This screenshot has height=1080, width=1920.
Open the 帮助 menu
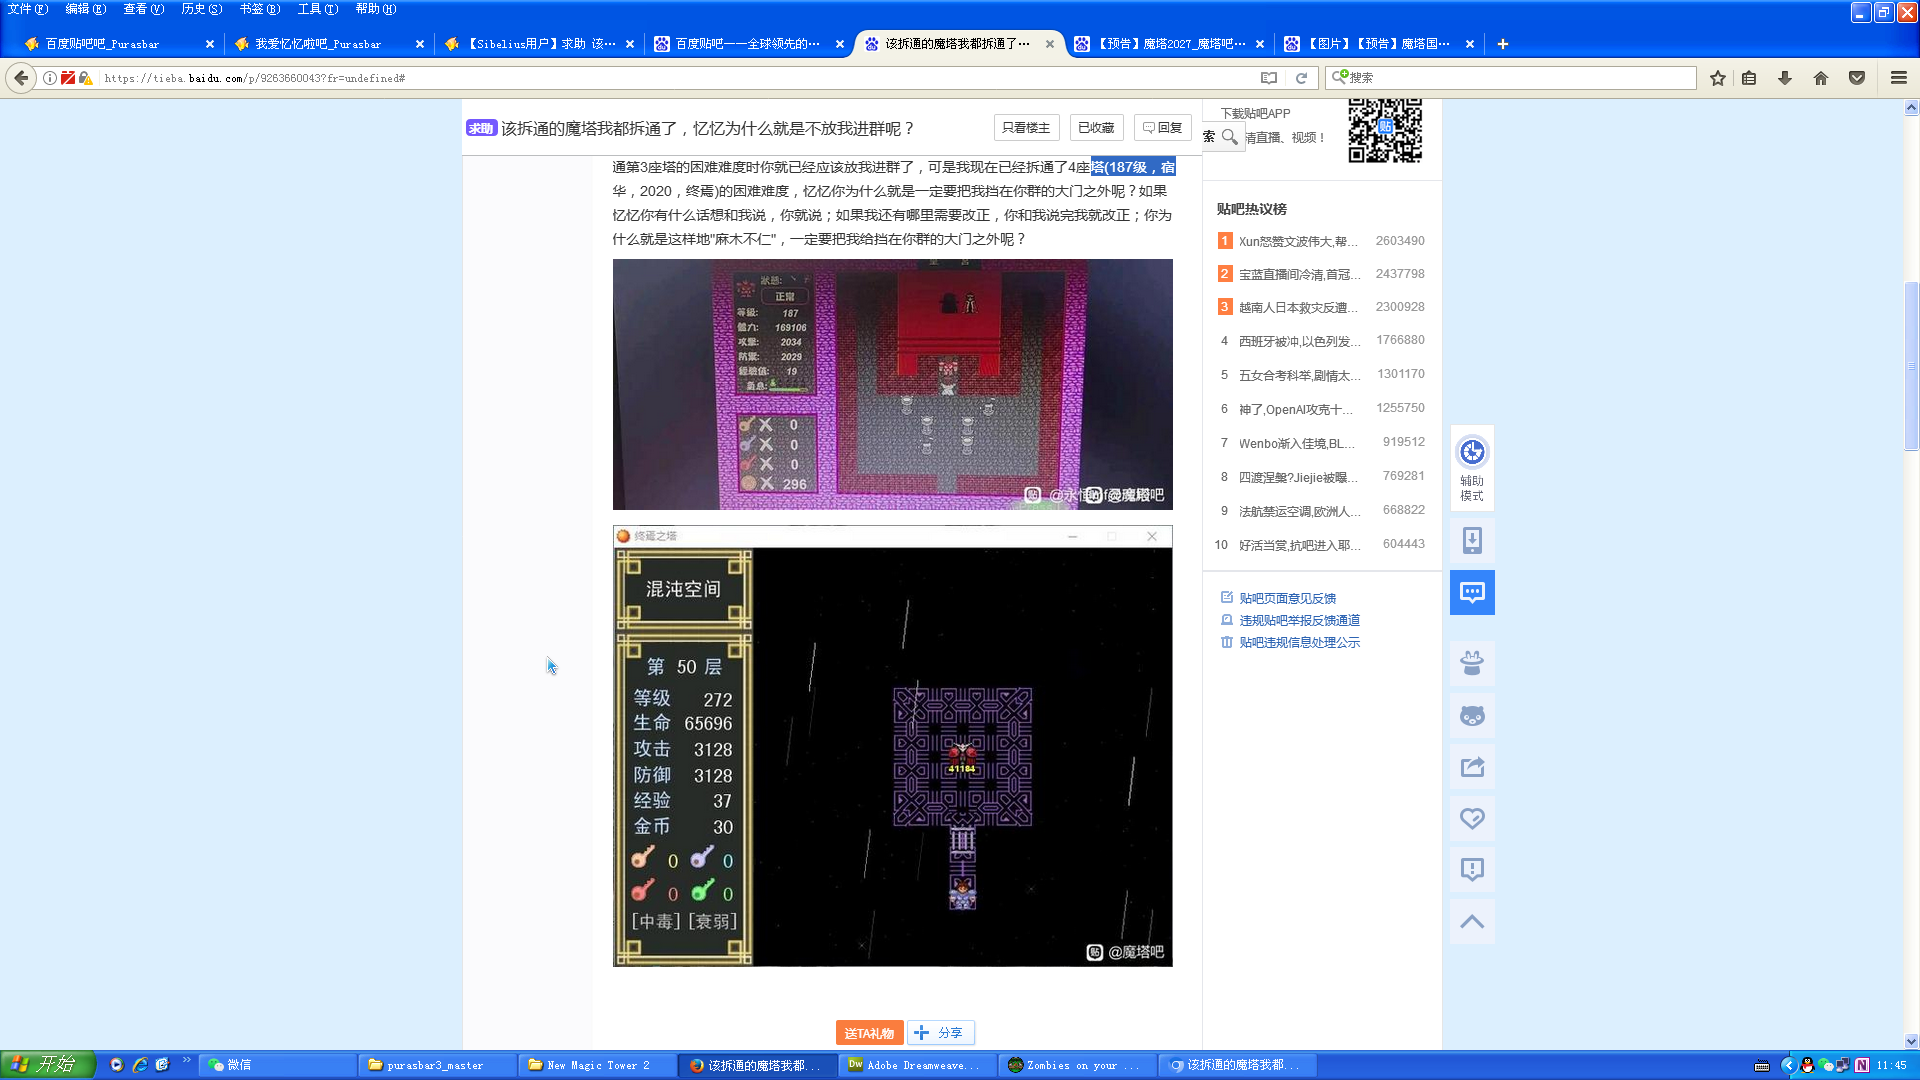pyautogui.click(x=375, y=9)
